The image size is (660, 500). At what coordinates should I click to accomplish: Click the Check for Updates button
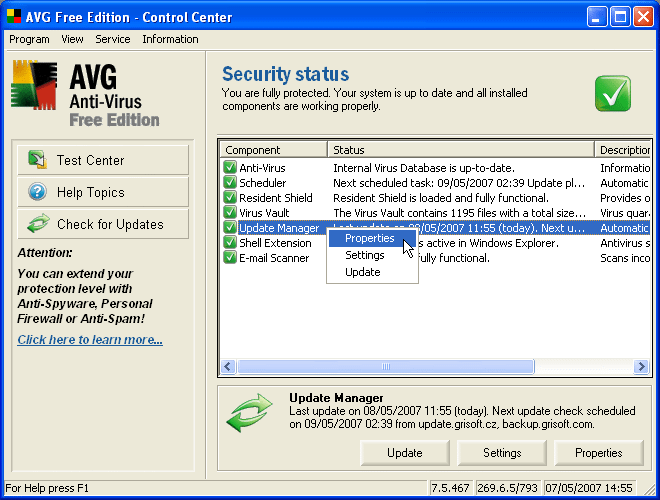[x=103, y=224]
